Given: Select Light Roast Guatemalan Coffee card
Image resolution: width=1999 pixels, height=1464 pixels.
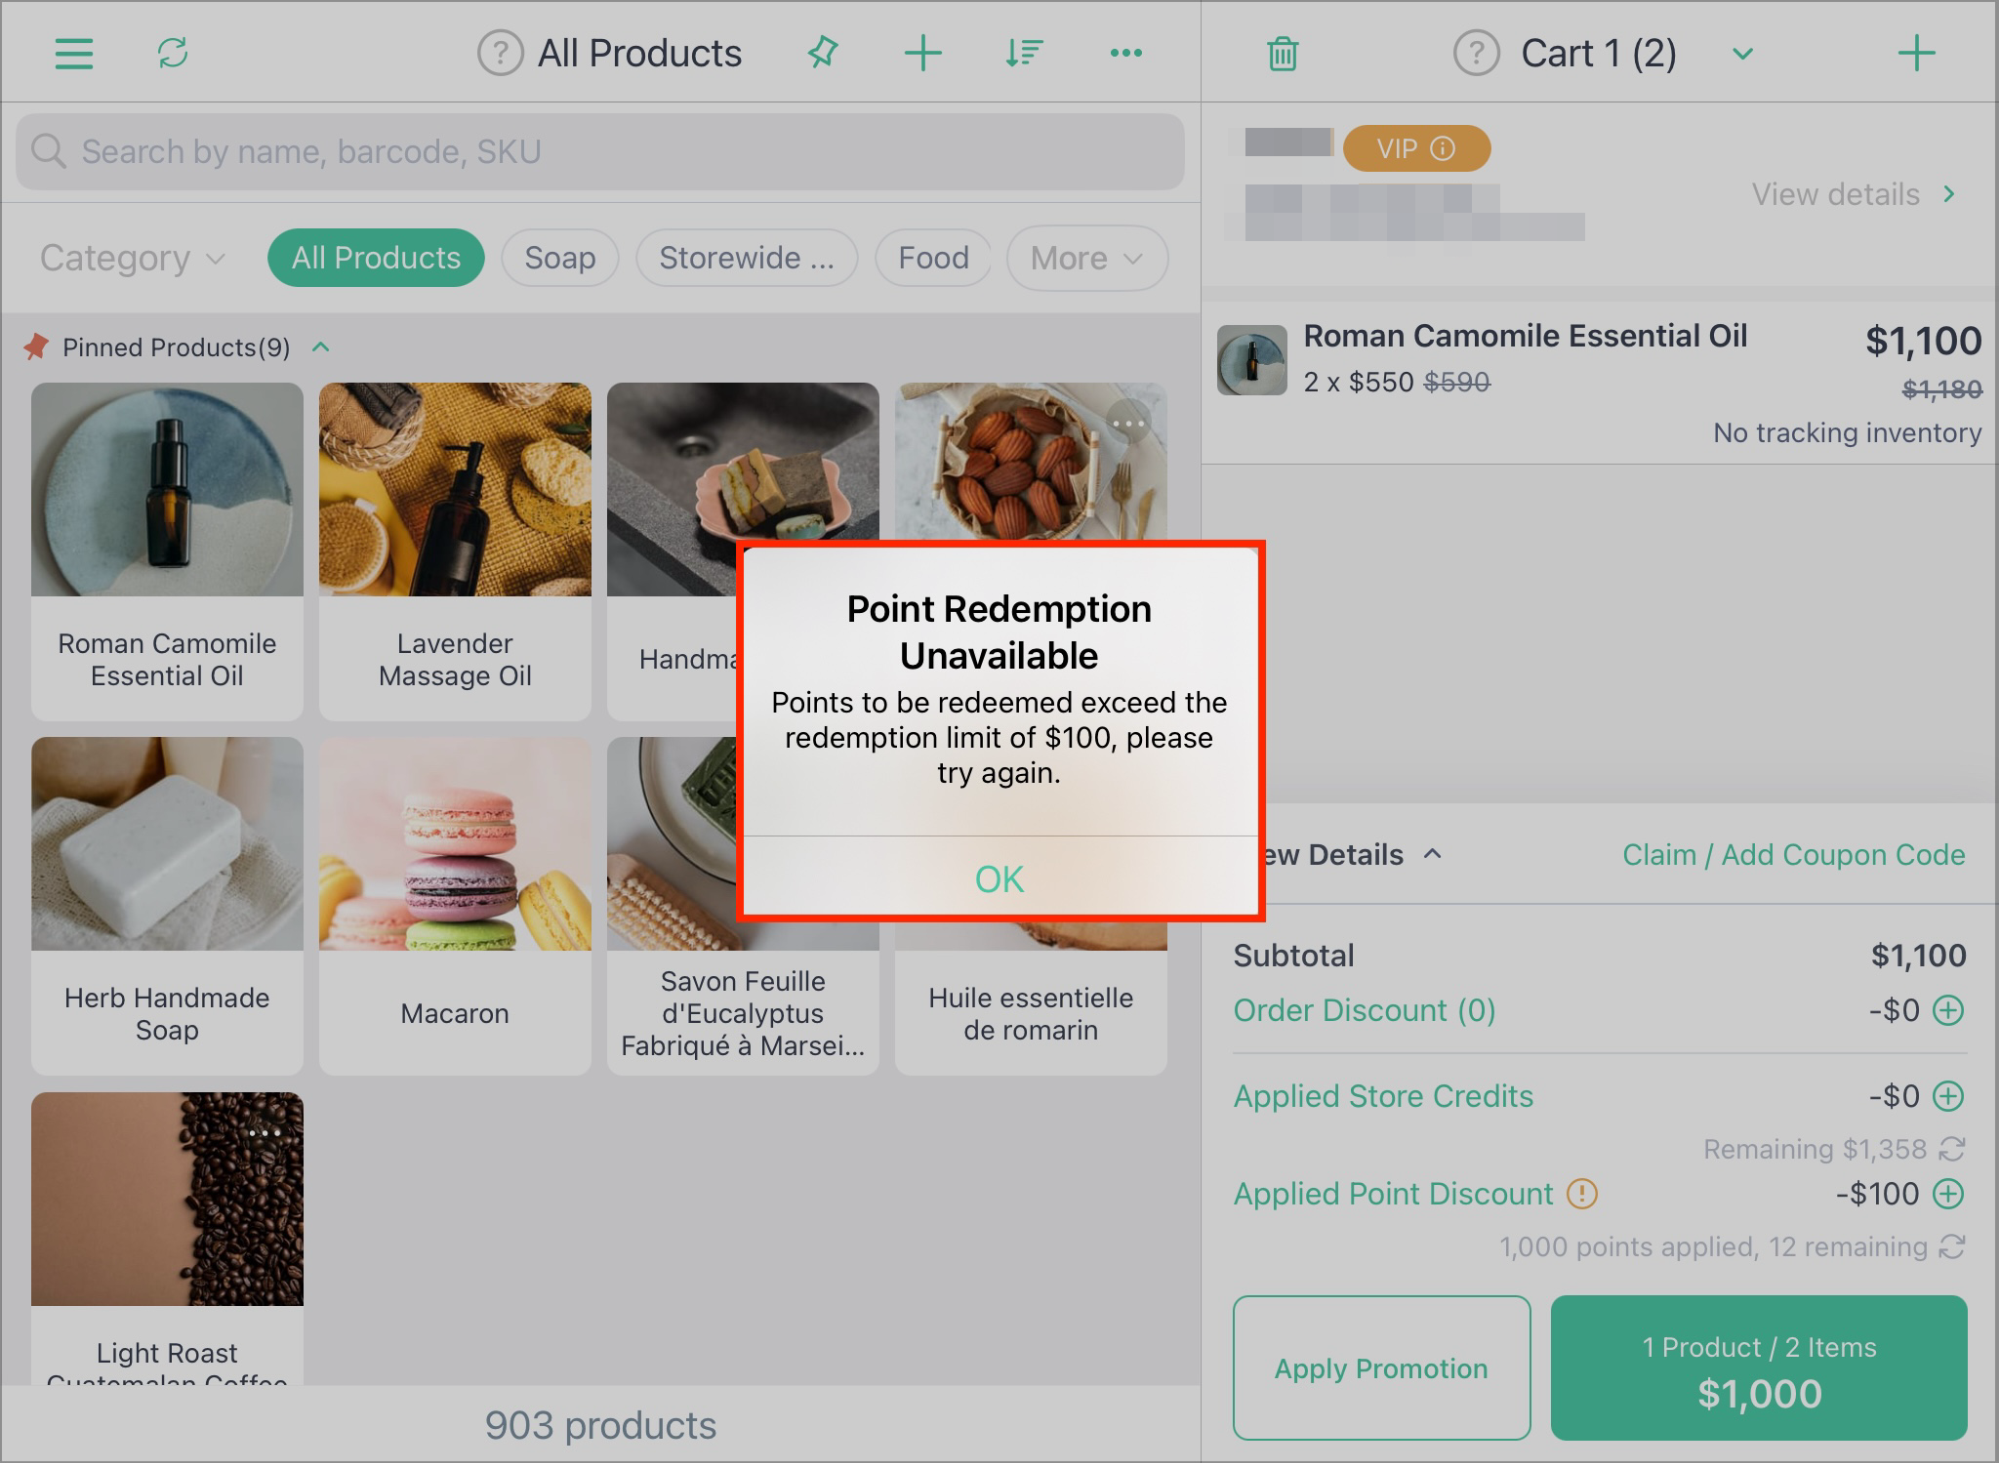Looking at the screenshot, I should pyautogui.click(x=167, y=1238).
